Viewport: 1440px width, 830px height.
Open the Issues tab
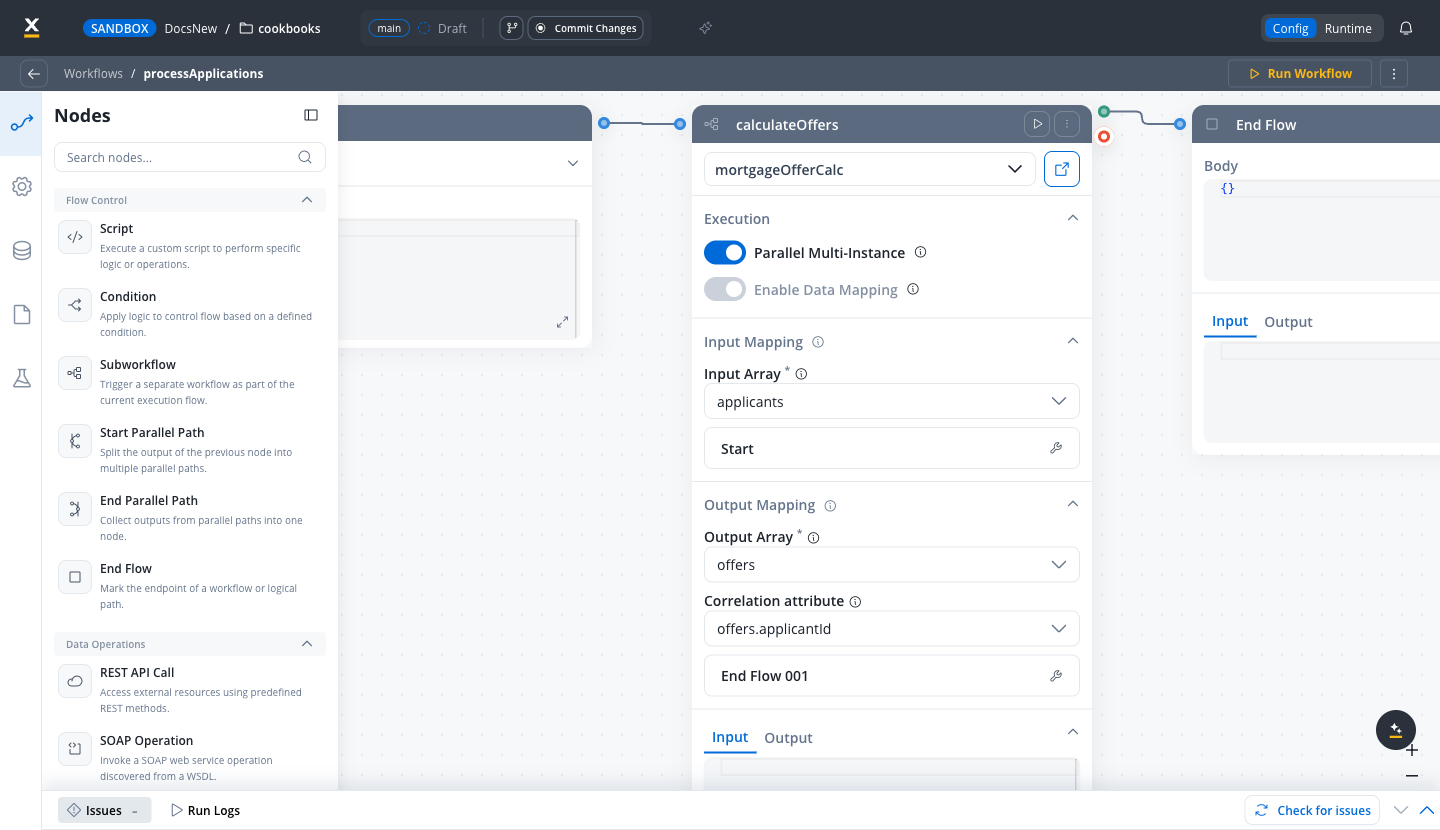pos(104,810)
